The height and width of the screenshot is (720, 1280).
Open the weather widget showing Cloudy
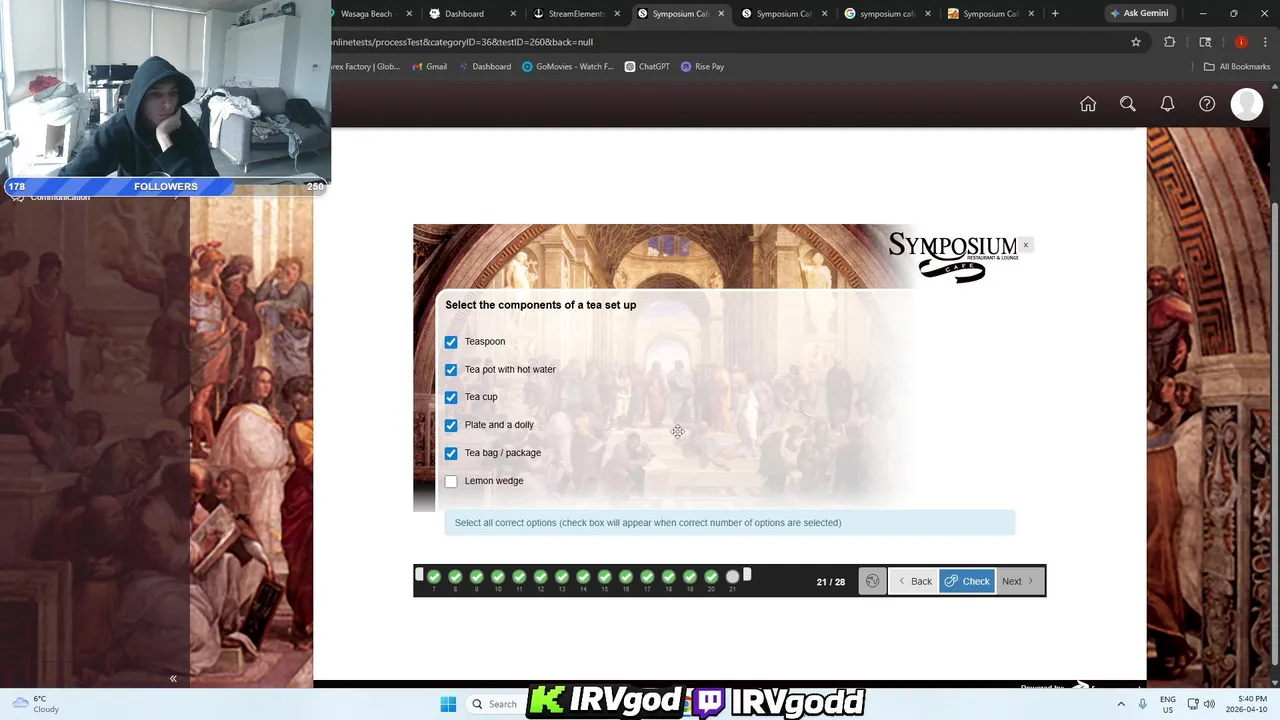tap(38, 704)
